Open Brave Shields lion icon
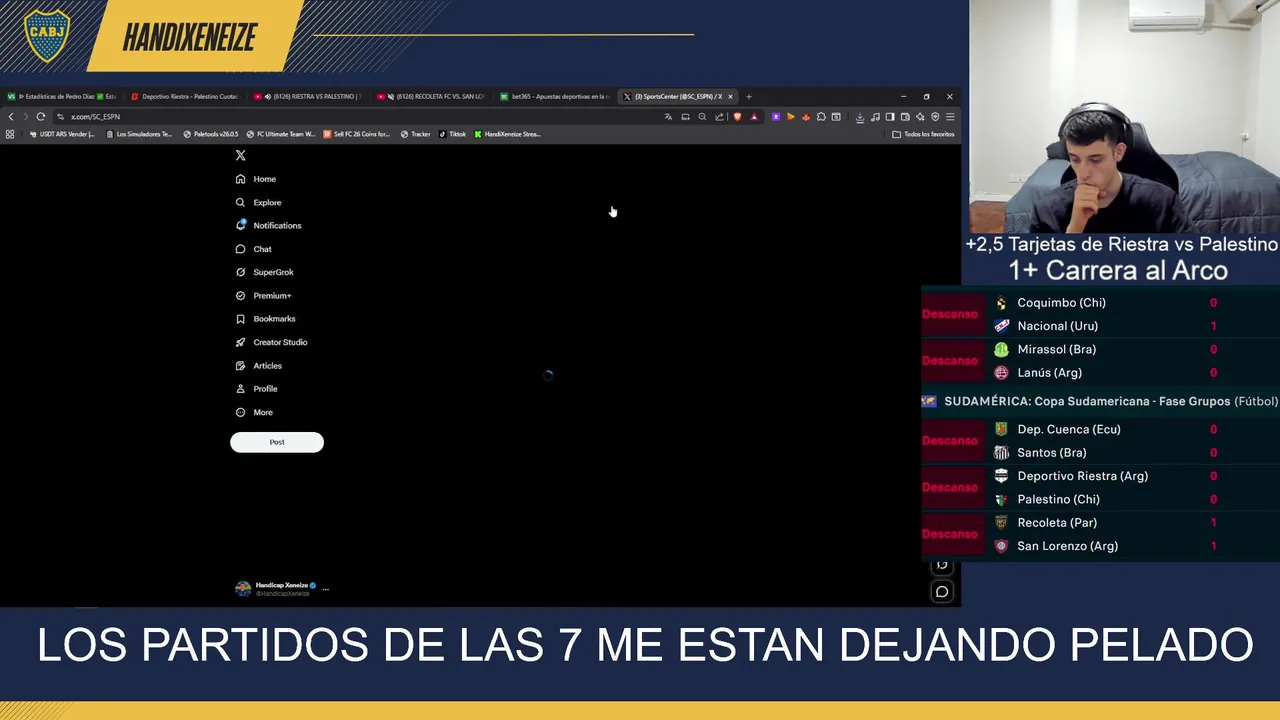 tap(738, 117)
